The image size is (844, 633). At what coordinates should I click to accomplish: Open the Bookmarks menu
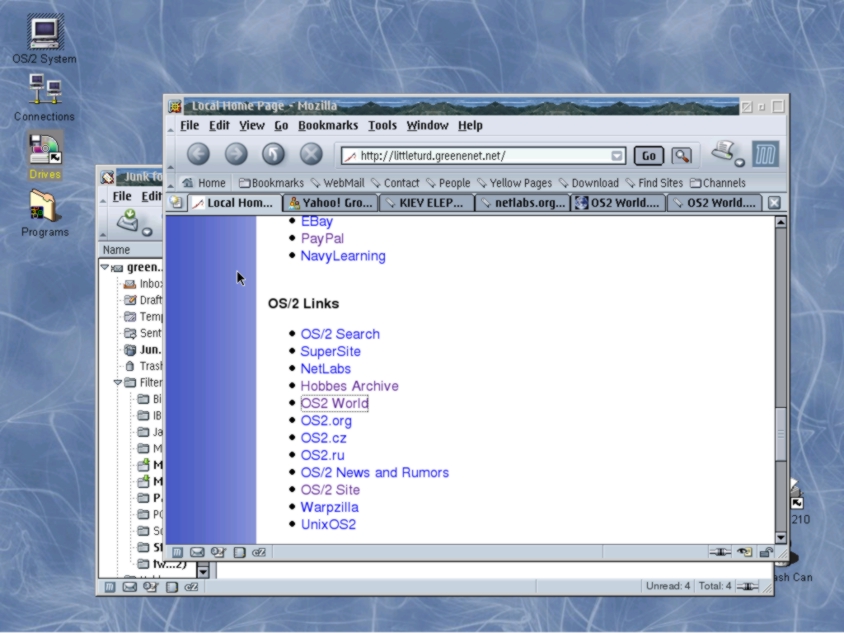327,125
